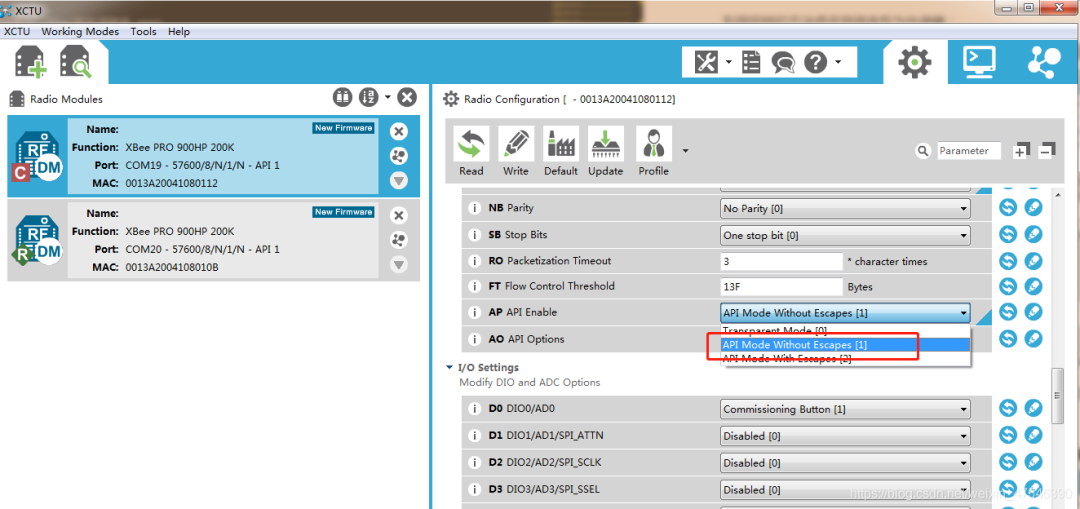Open the AP API Enable dropdown
This screenshot has height=509, width=1080.
pos(845,313)
